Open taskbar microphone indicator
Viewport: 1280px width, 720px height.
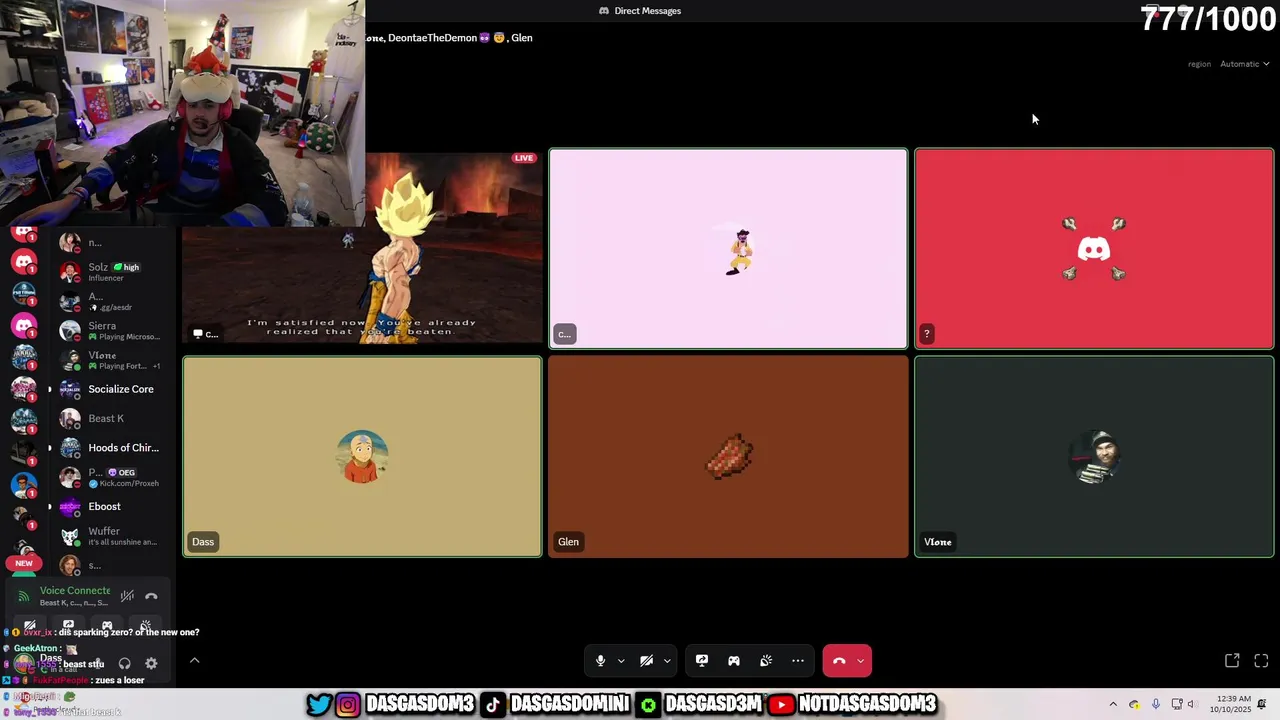pos(1155,704)
